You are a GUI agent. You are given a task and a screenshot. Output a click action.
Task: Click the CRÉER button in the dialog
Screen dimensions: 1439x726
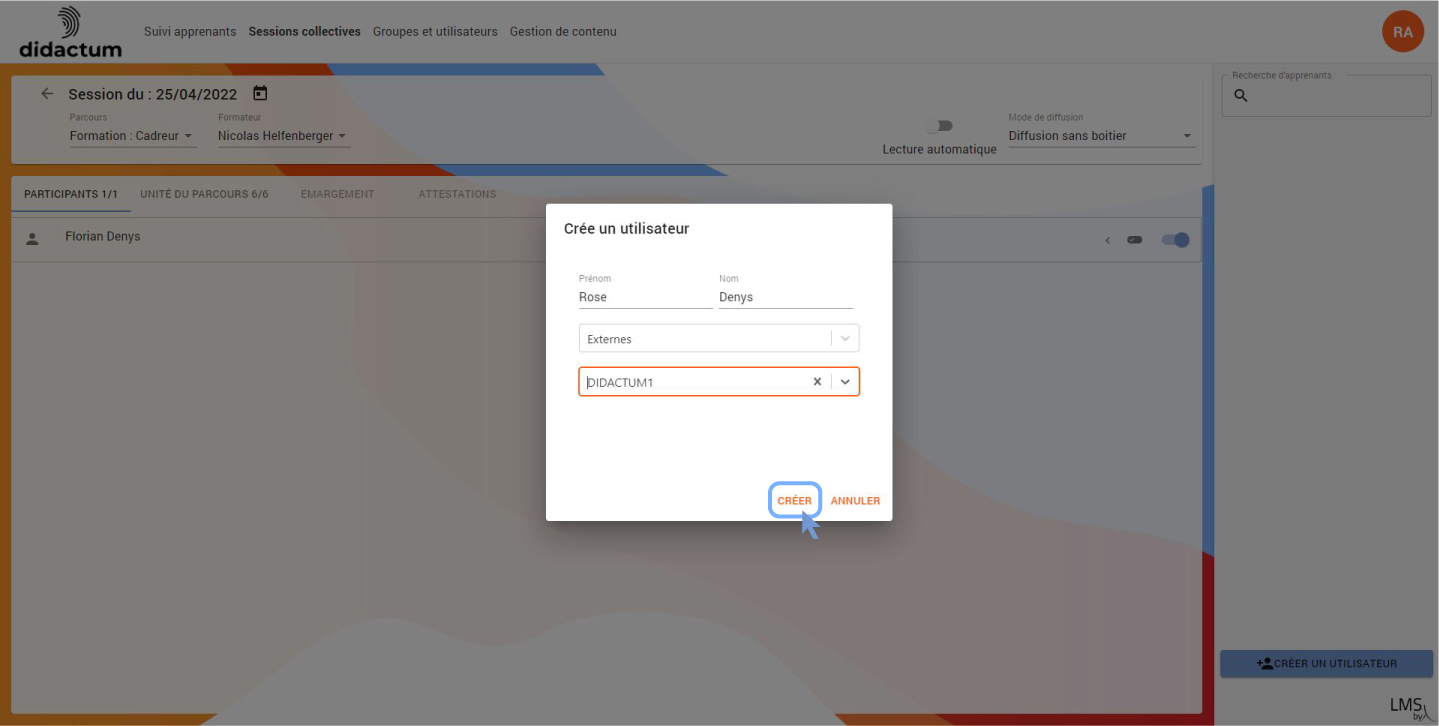pyautogui.click(x=795, y=500)
